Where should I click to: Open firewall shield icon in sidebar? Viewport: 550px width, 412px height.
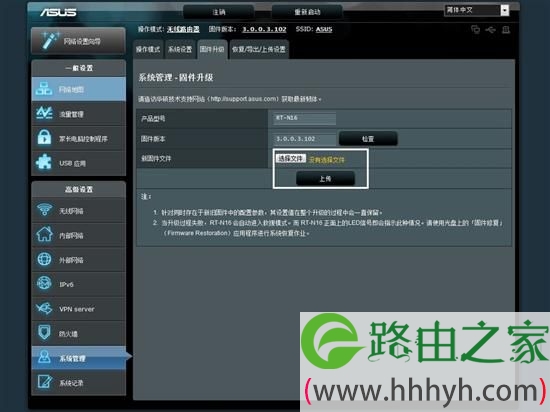44,332
